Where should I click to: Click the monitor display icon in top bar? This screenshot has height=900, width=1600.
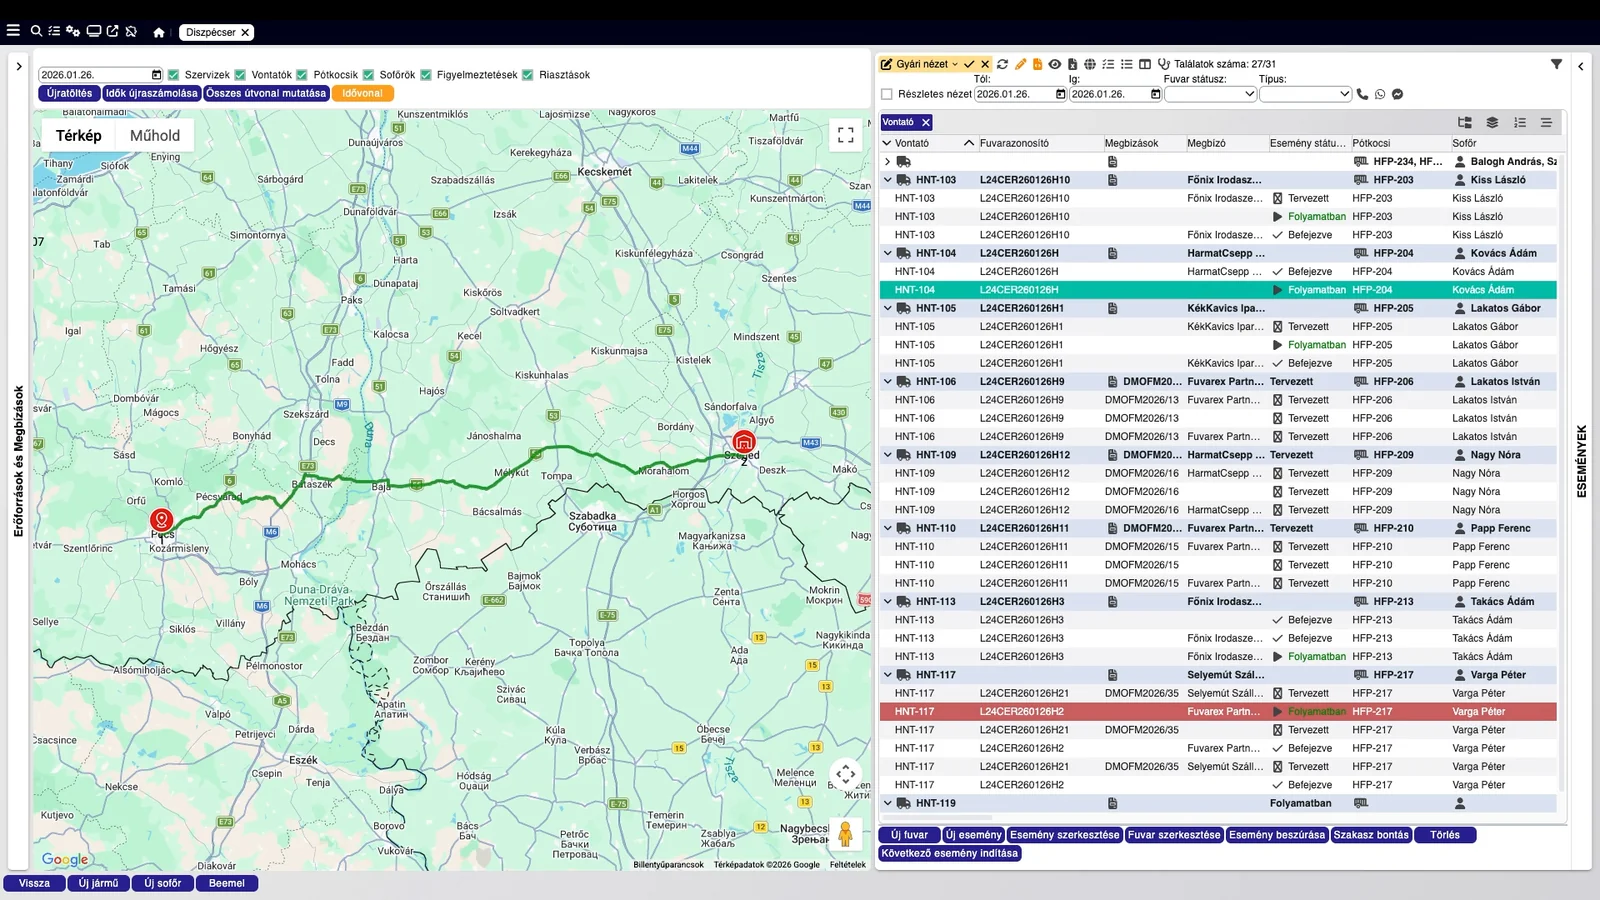point(94,31)
